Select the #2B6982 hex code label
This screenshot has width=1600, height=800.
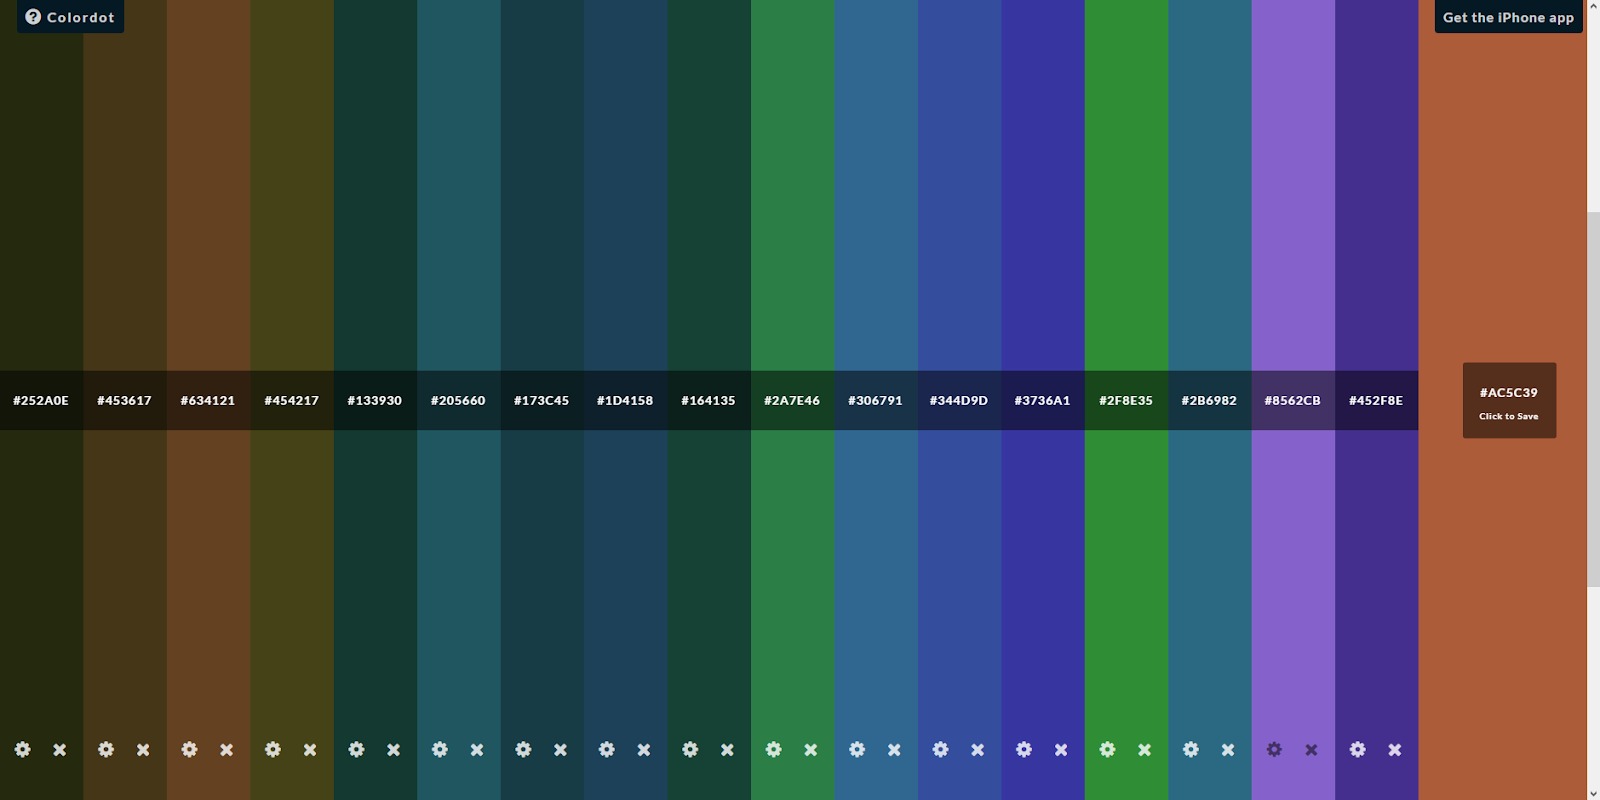tap(1209, 400)
